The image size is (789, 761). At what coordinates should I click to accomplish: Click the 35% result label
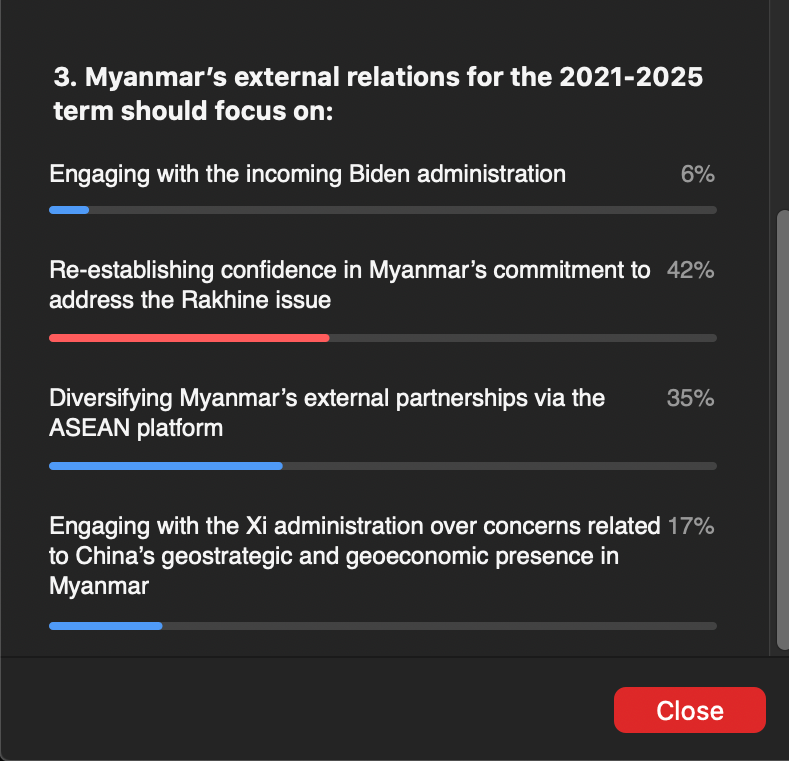click(690, 398)
